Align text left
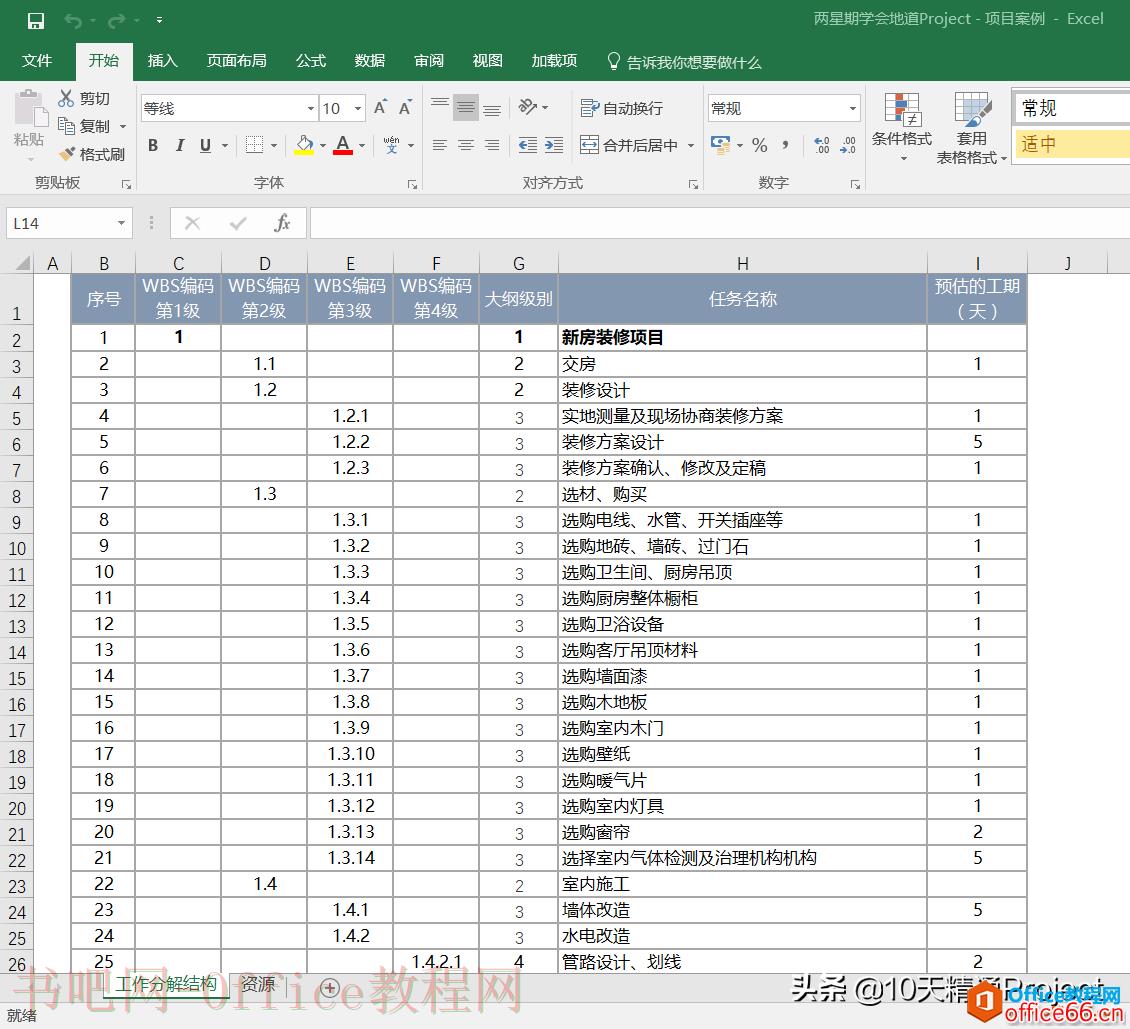This screenshot has height=1029, width=1130. [x=440, y=146]
